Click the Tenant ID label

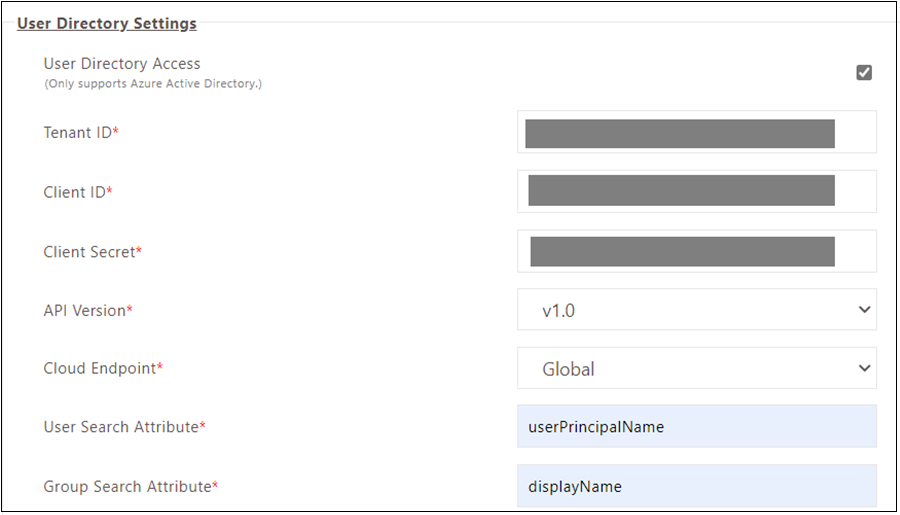pos(81,133)
